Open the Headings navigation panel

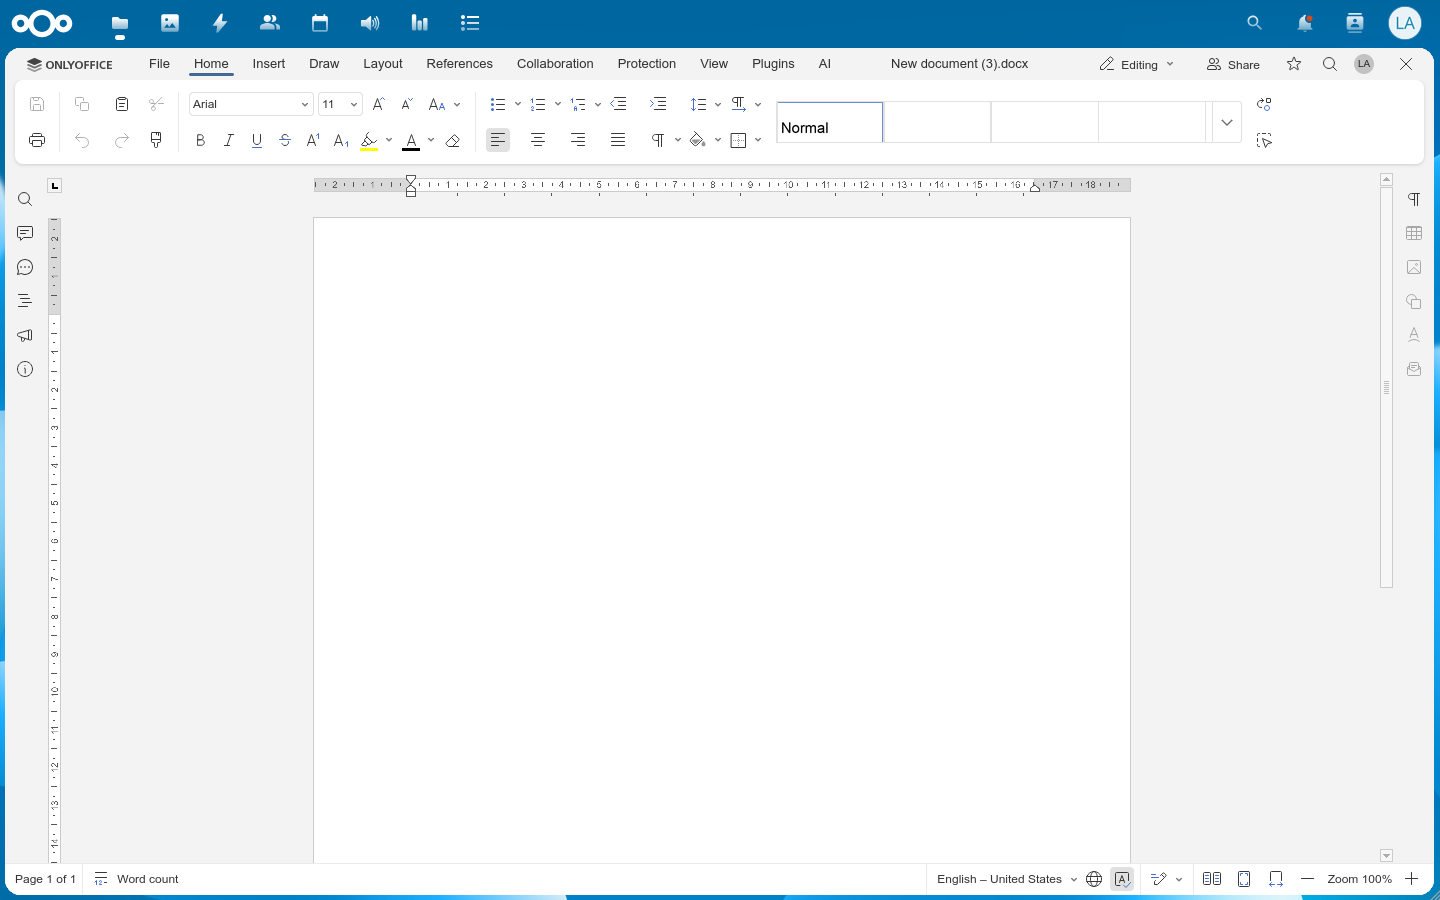pyautogui.click(x=25, y=301)
